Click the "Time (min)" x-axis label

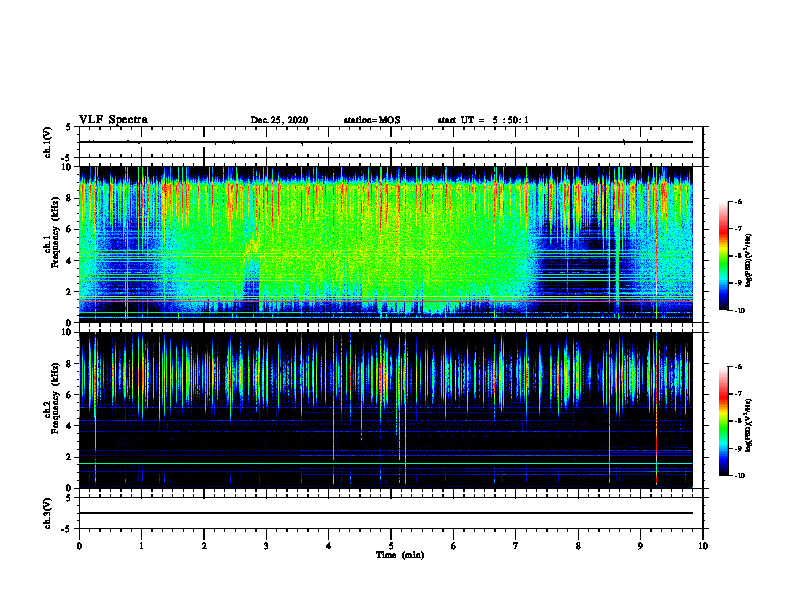point(400,555)
